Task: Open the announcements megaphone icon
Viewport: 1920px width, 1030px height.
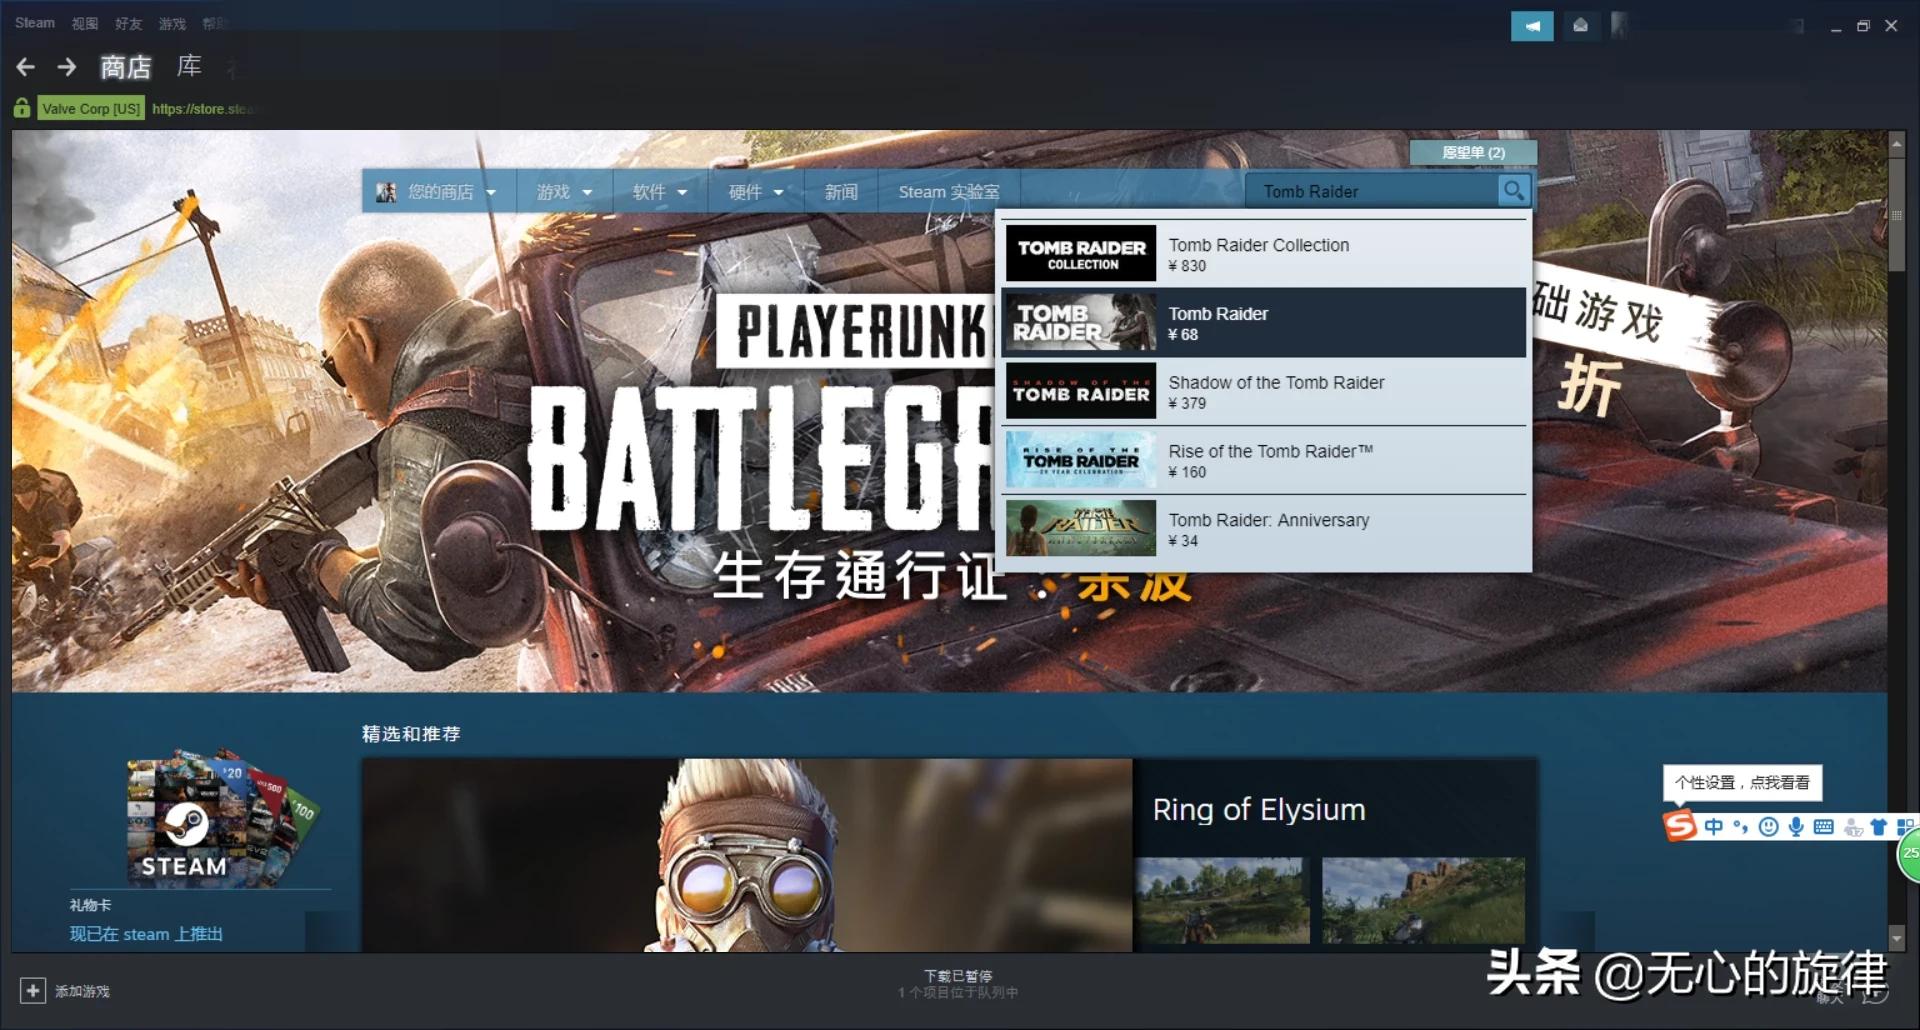Action: [x=1532, y=26]
